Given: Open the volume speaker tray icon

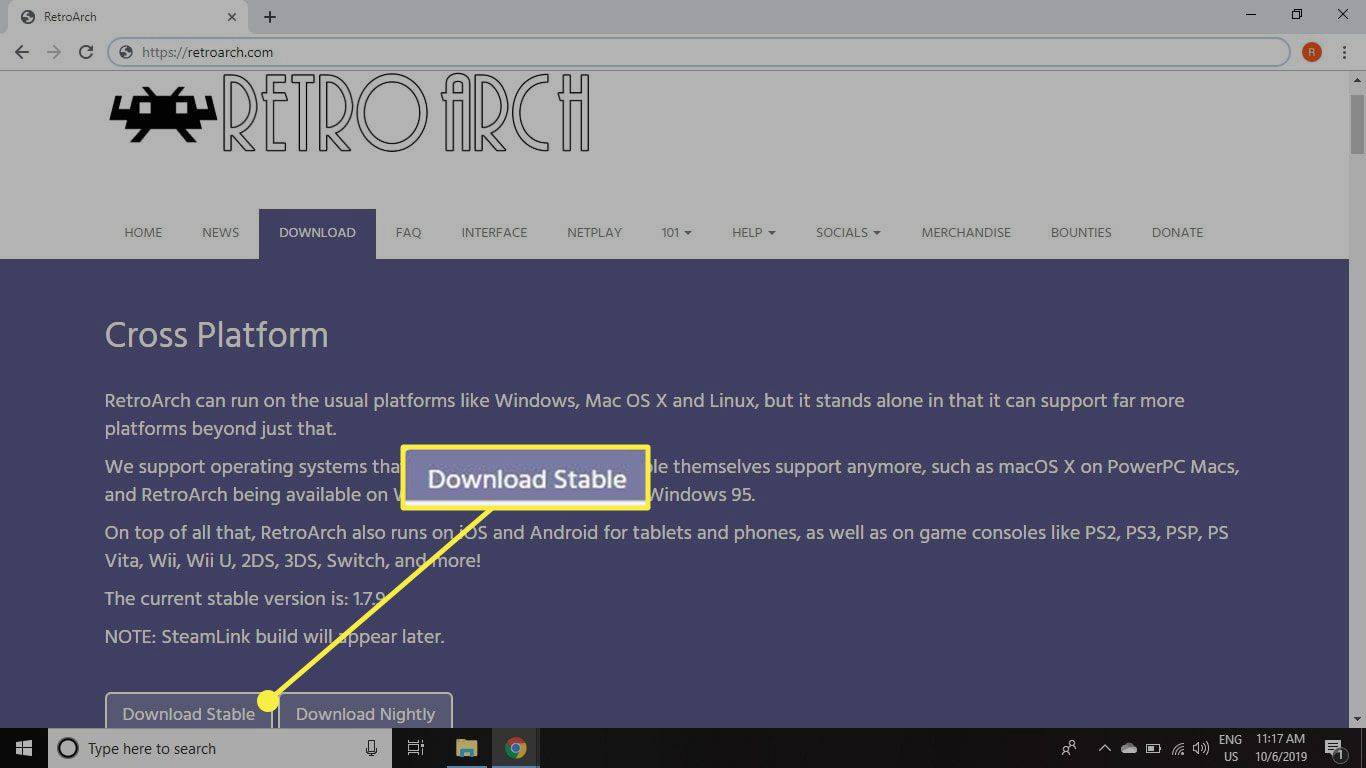Looking at the screenshot, I should click(1200, 748).
